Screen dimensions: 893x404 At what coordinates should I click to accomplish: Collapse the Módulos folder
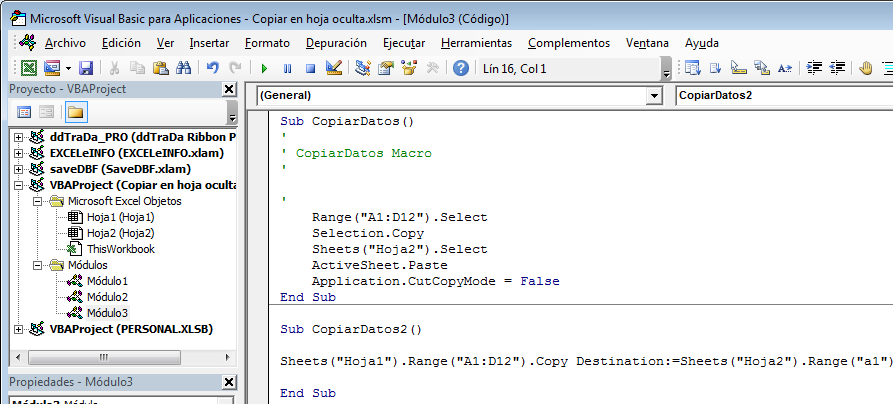click(38, 265)
